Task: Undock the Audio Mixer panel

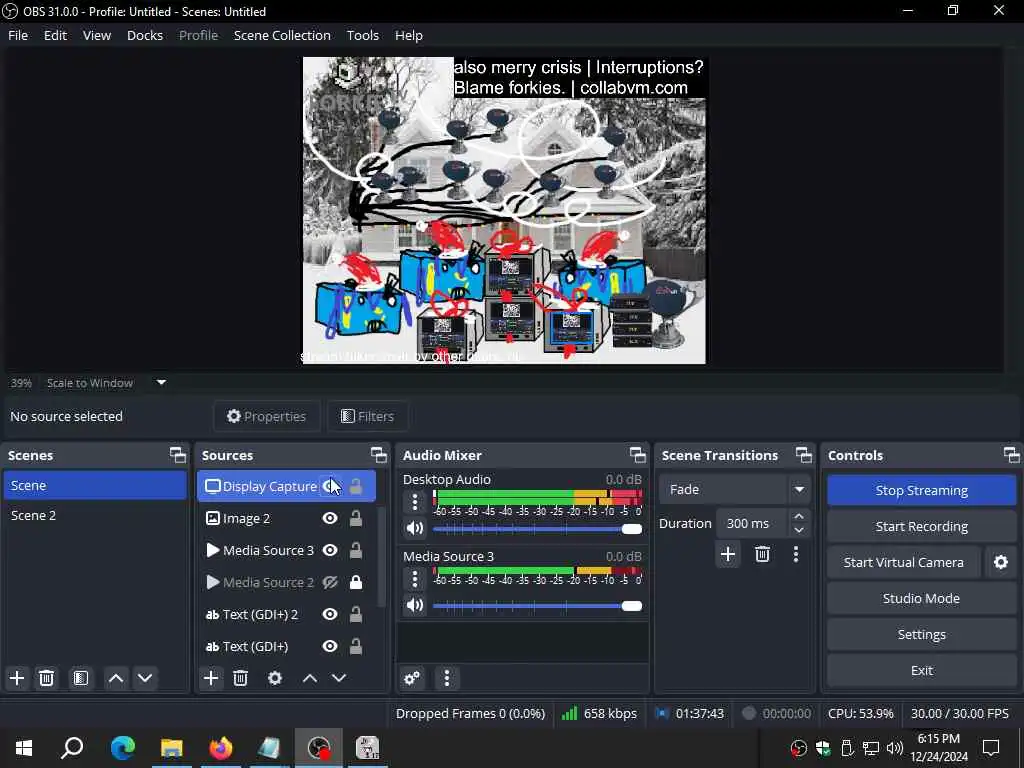Action: point(637,455)
